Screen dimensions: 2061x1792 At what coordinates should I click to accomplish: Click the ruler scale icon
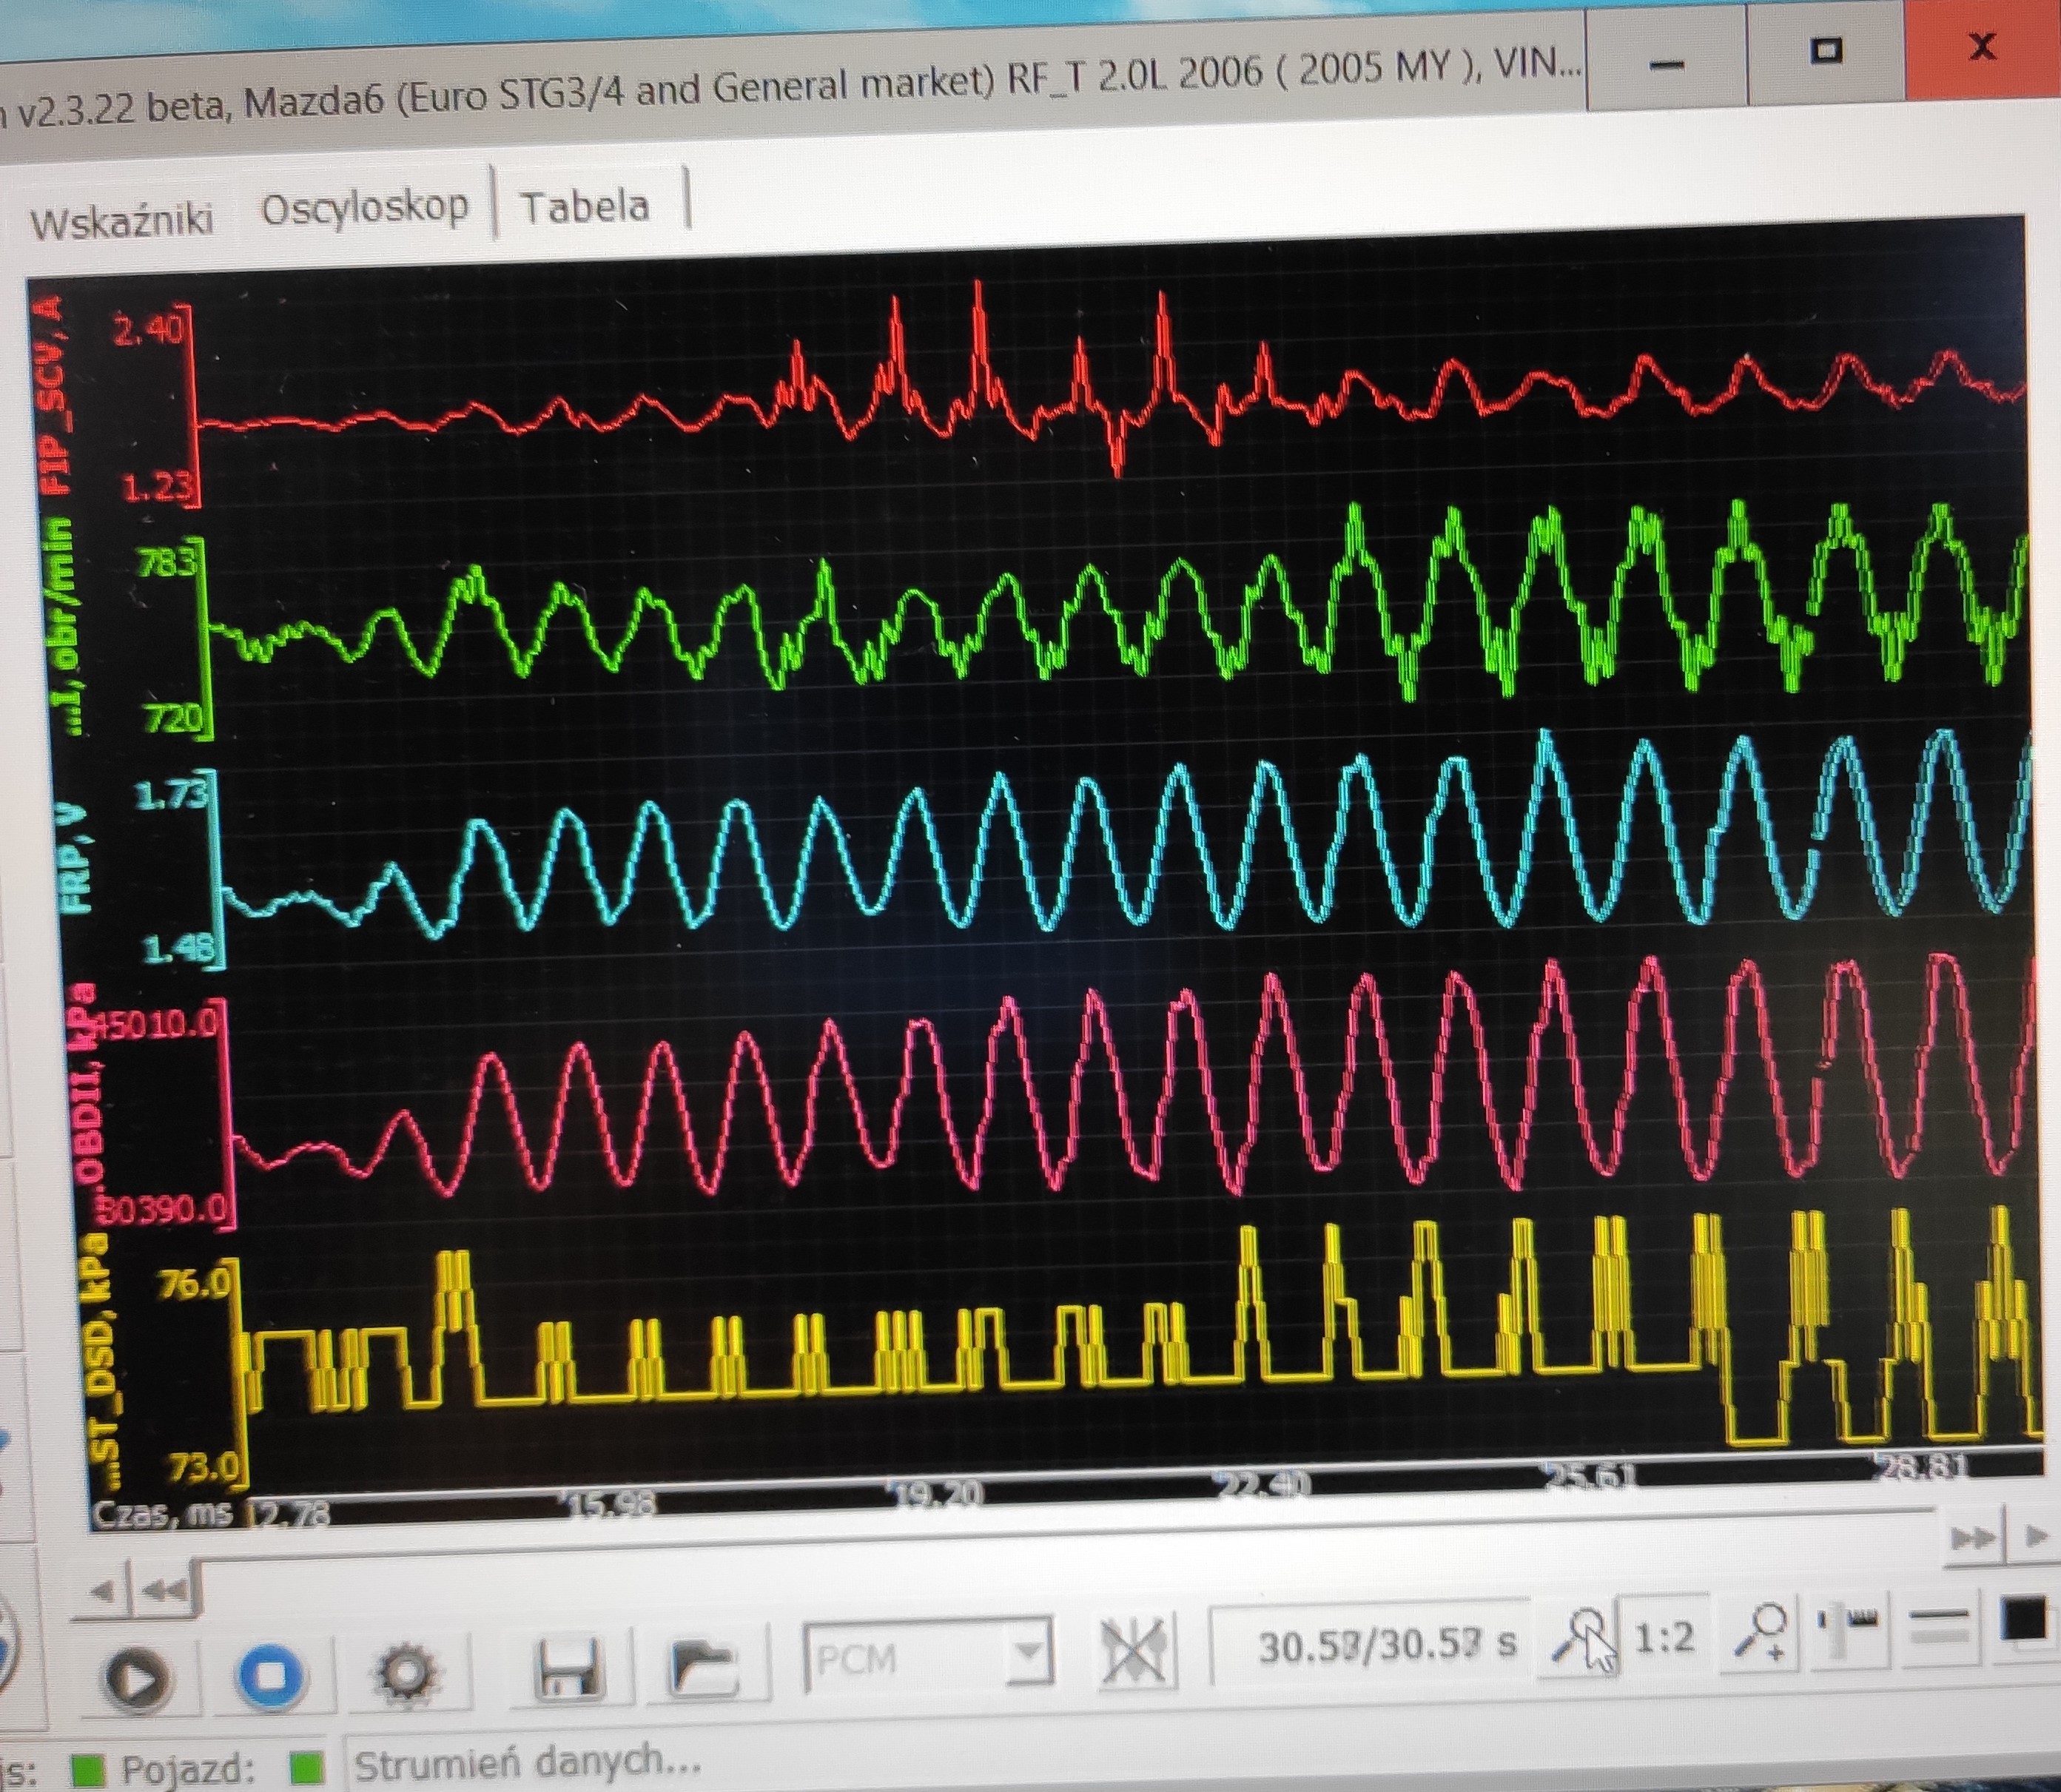1848,1626
